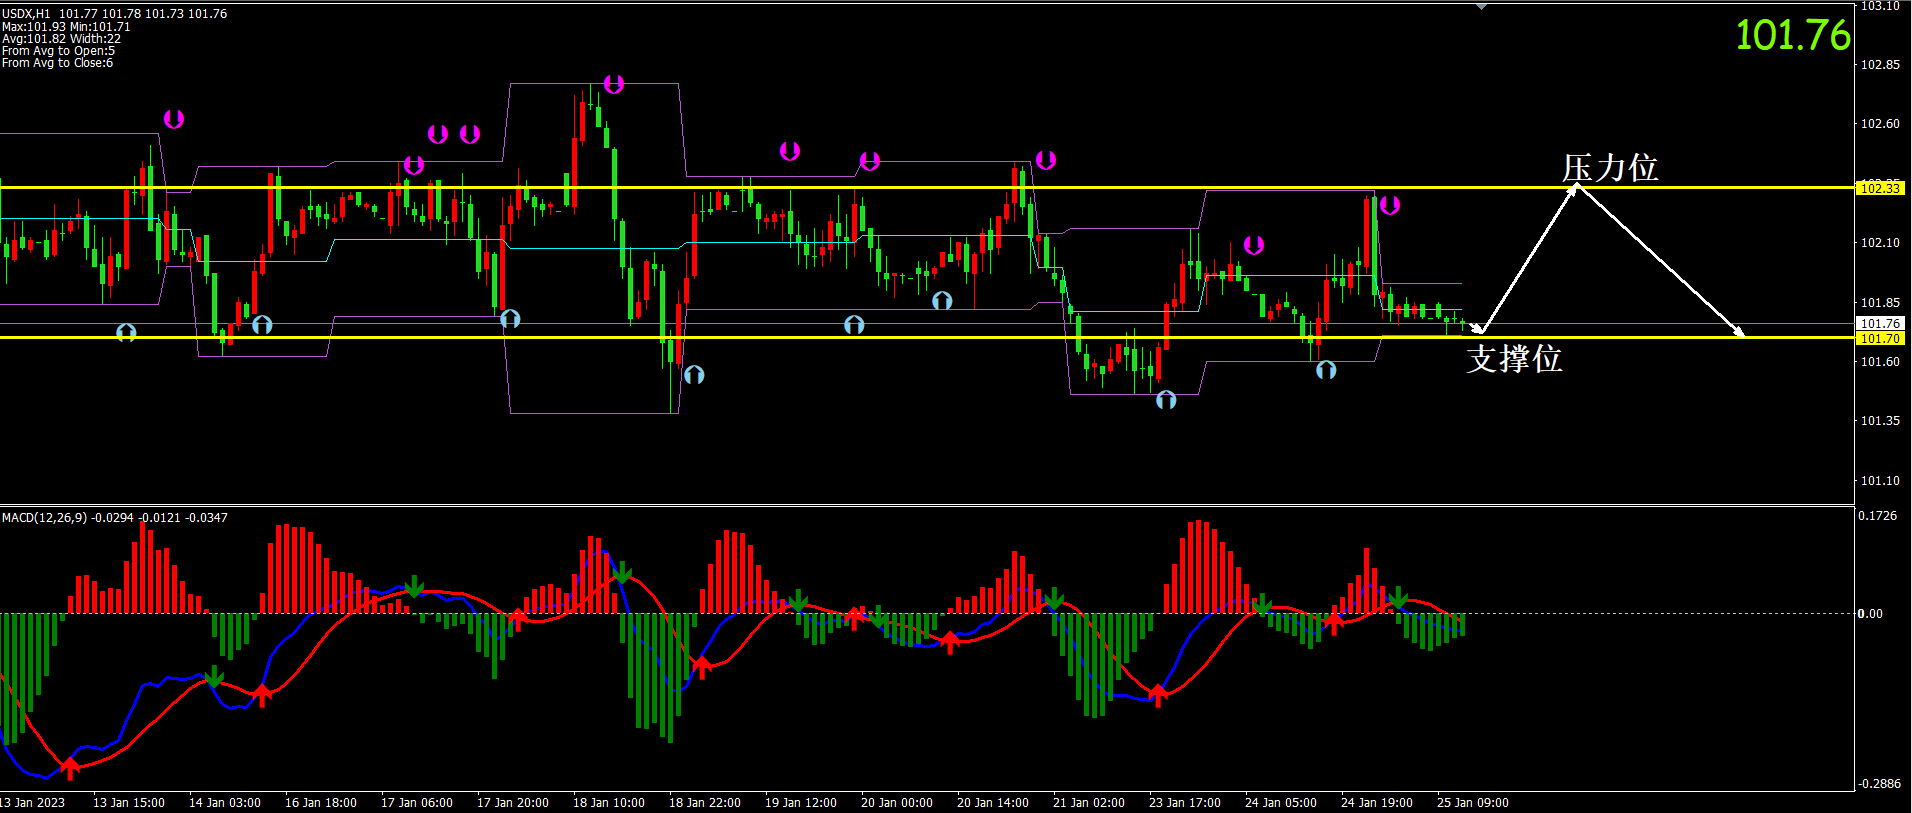Select the rightmost magenta down arrow signal
Image resolution: width=1912 pixels, height=813 pixels.
pos(1389,205)
